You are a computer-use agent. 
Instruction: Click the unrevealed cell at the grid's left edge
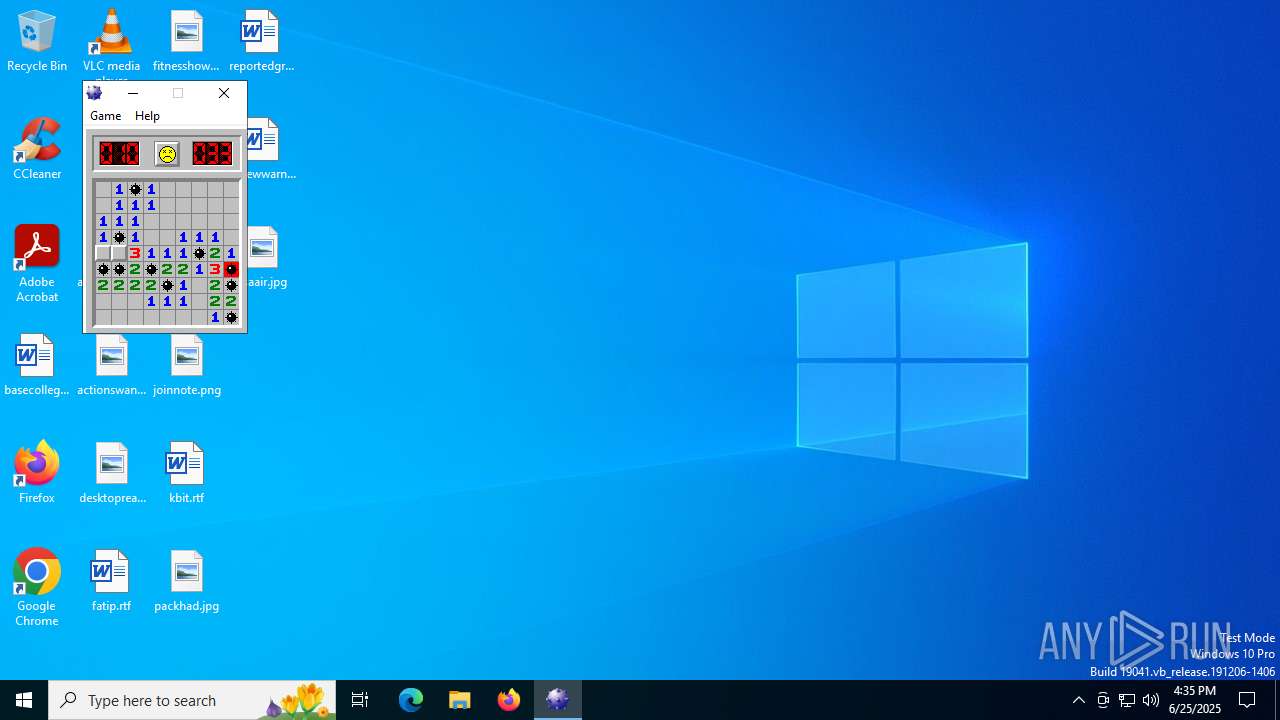[x=103, y=253]
